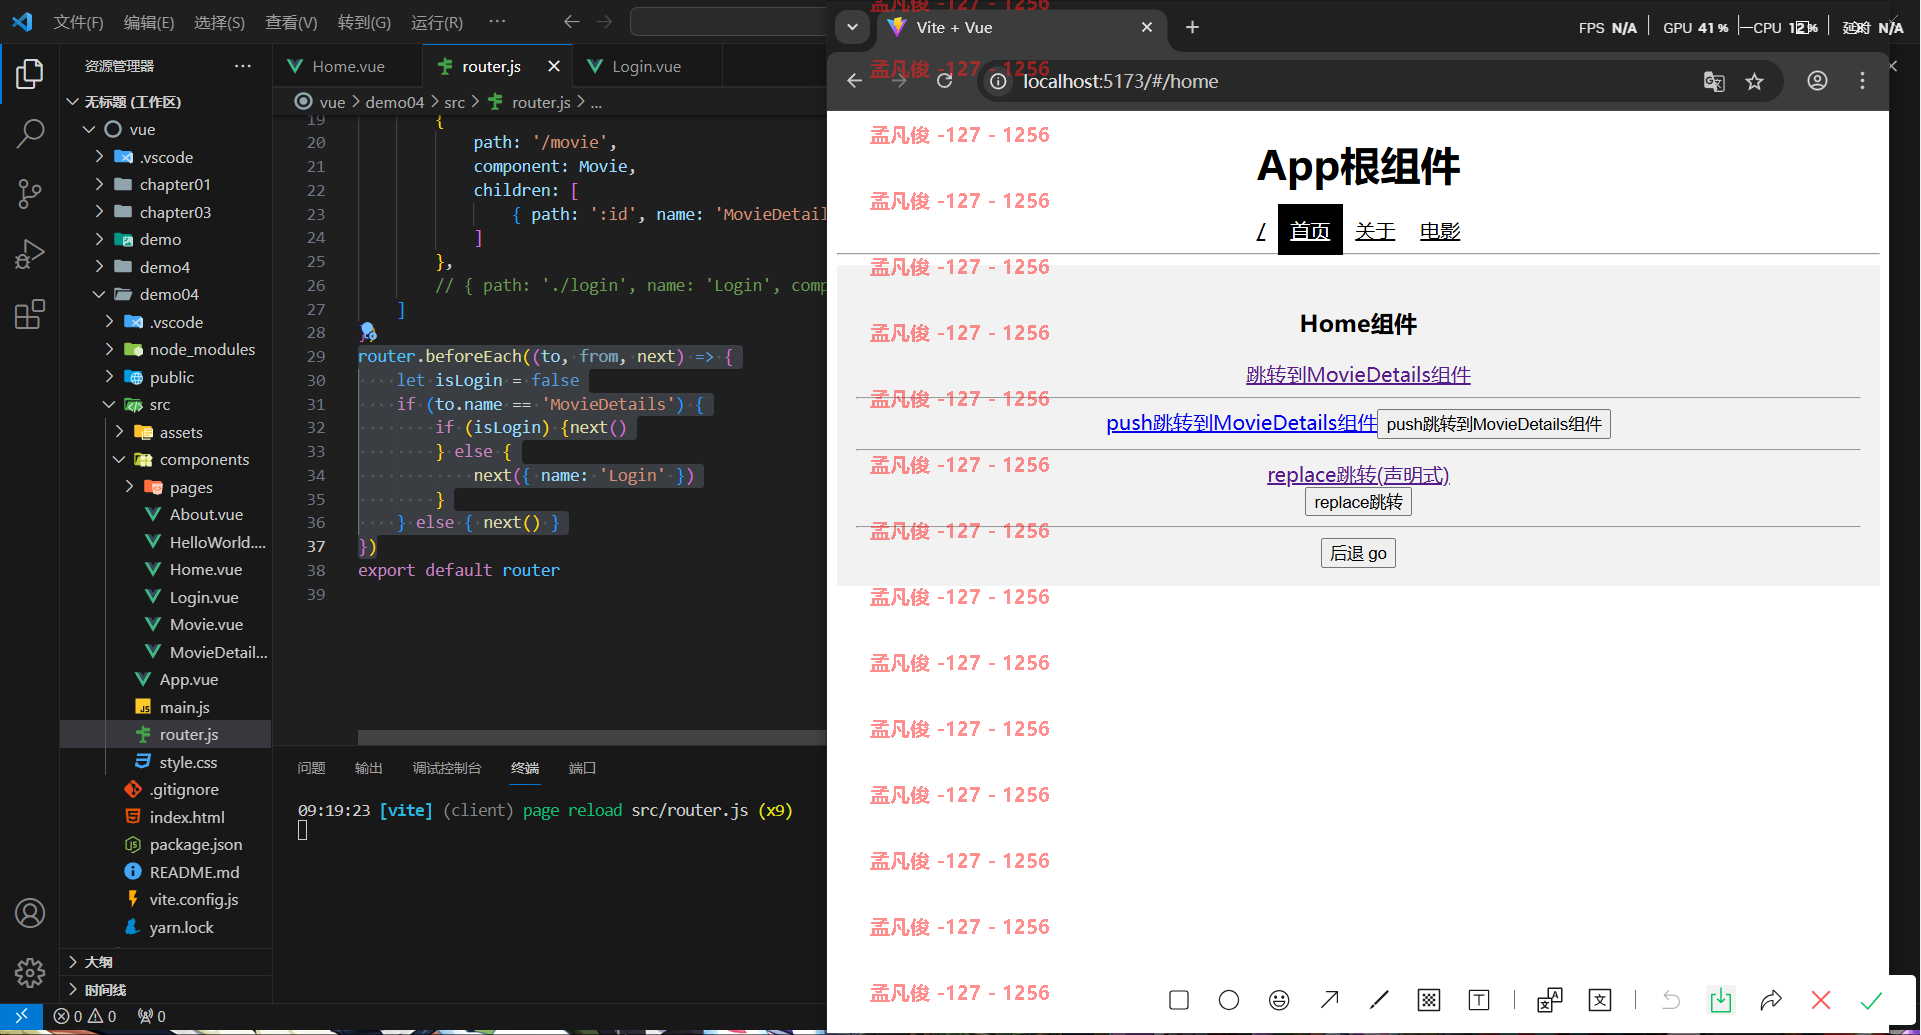Image resolution: width=1921 pixels, height=1035 pixels.
Task: Open Source Control view in activity bar
Action: pyautogui.click(x=30, y=194)
